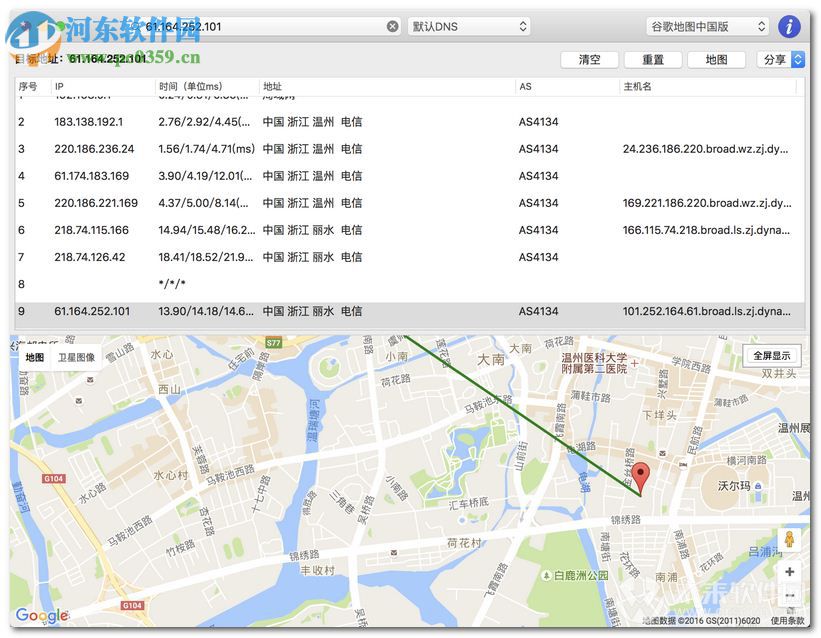821x638 pixels.
Task: Click the Google logo on the map
Action: click(41, 617)
